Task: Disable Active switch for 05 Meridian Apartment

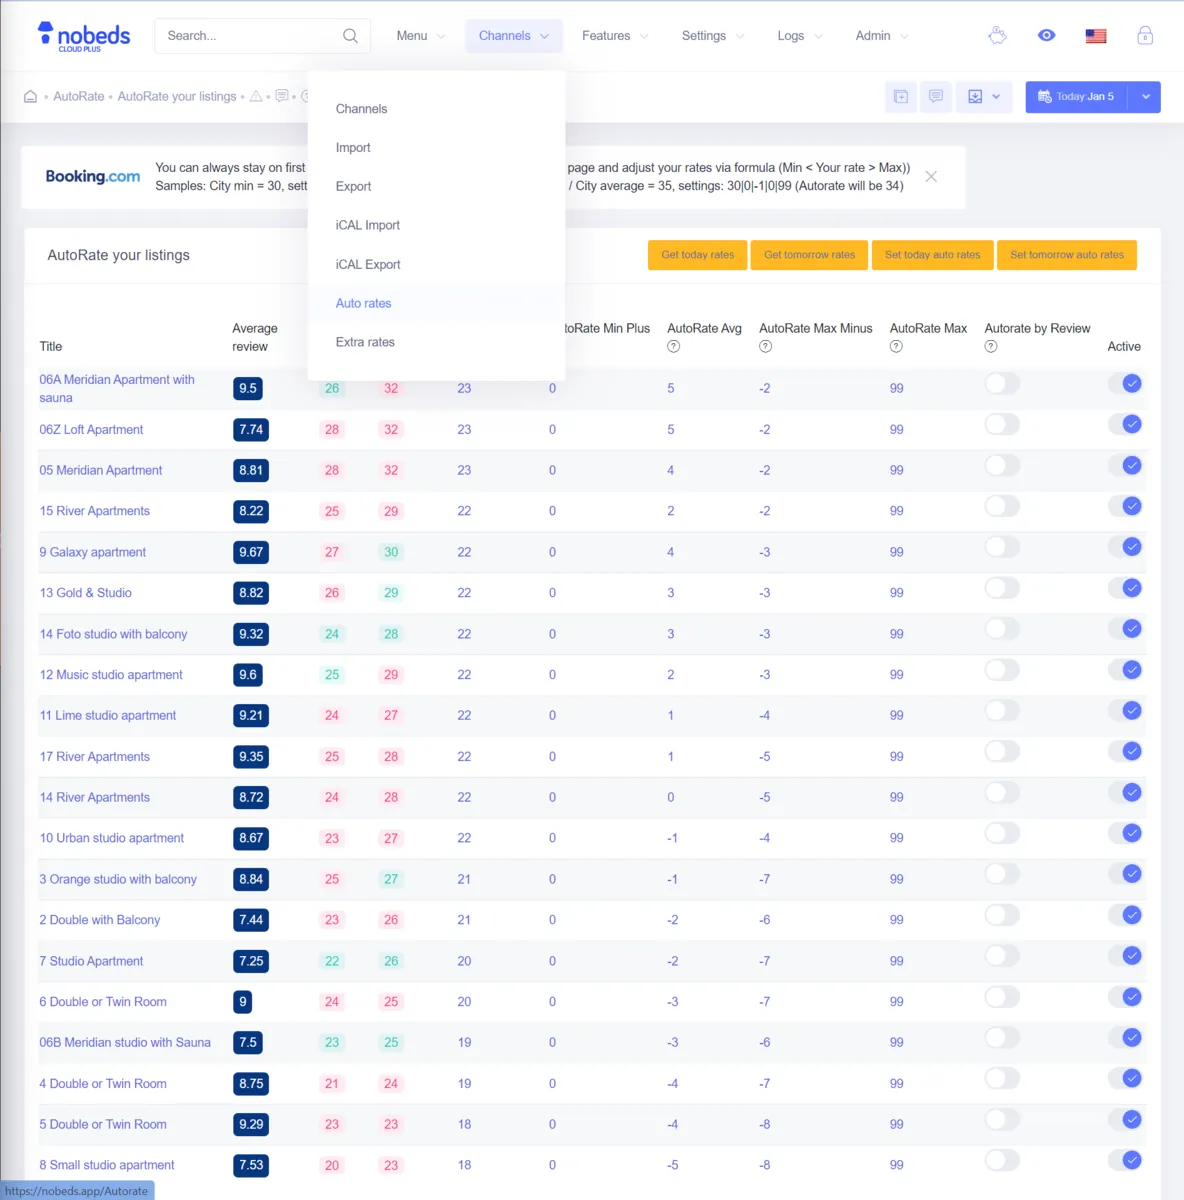Action: tap(1125, 466)
